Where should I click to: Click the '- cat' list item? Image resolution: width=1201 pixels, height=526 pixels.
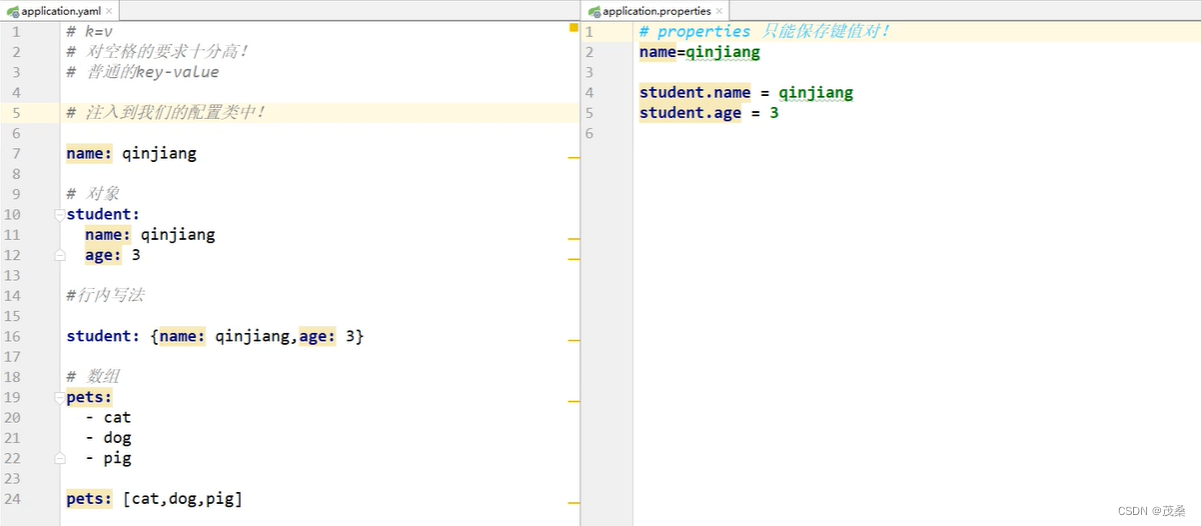click(x=108, y=417)
